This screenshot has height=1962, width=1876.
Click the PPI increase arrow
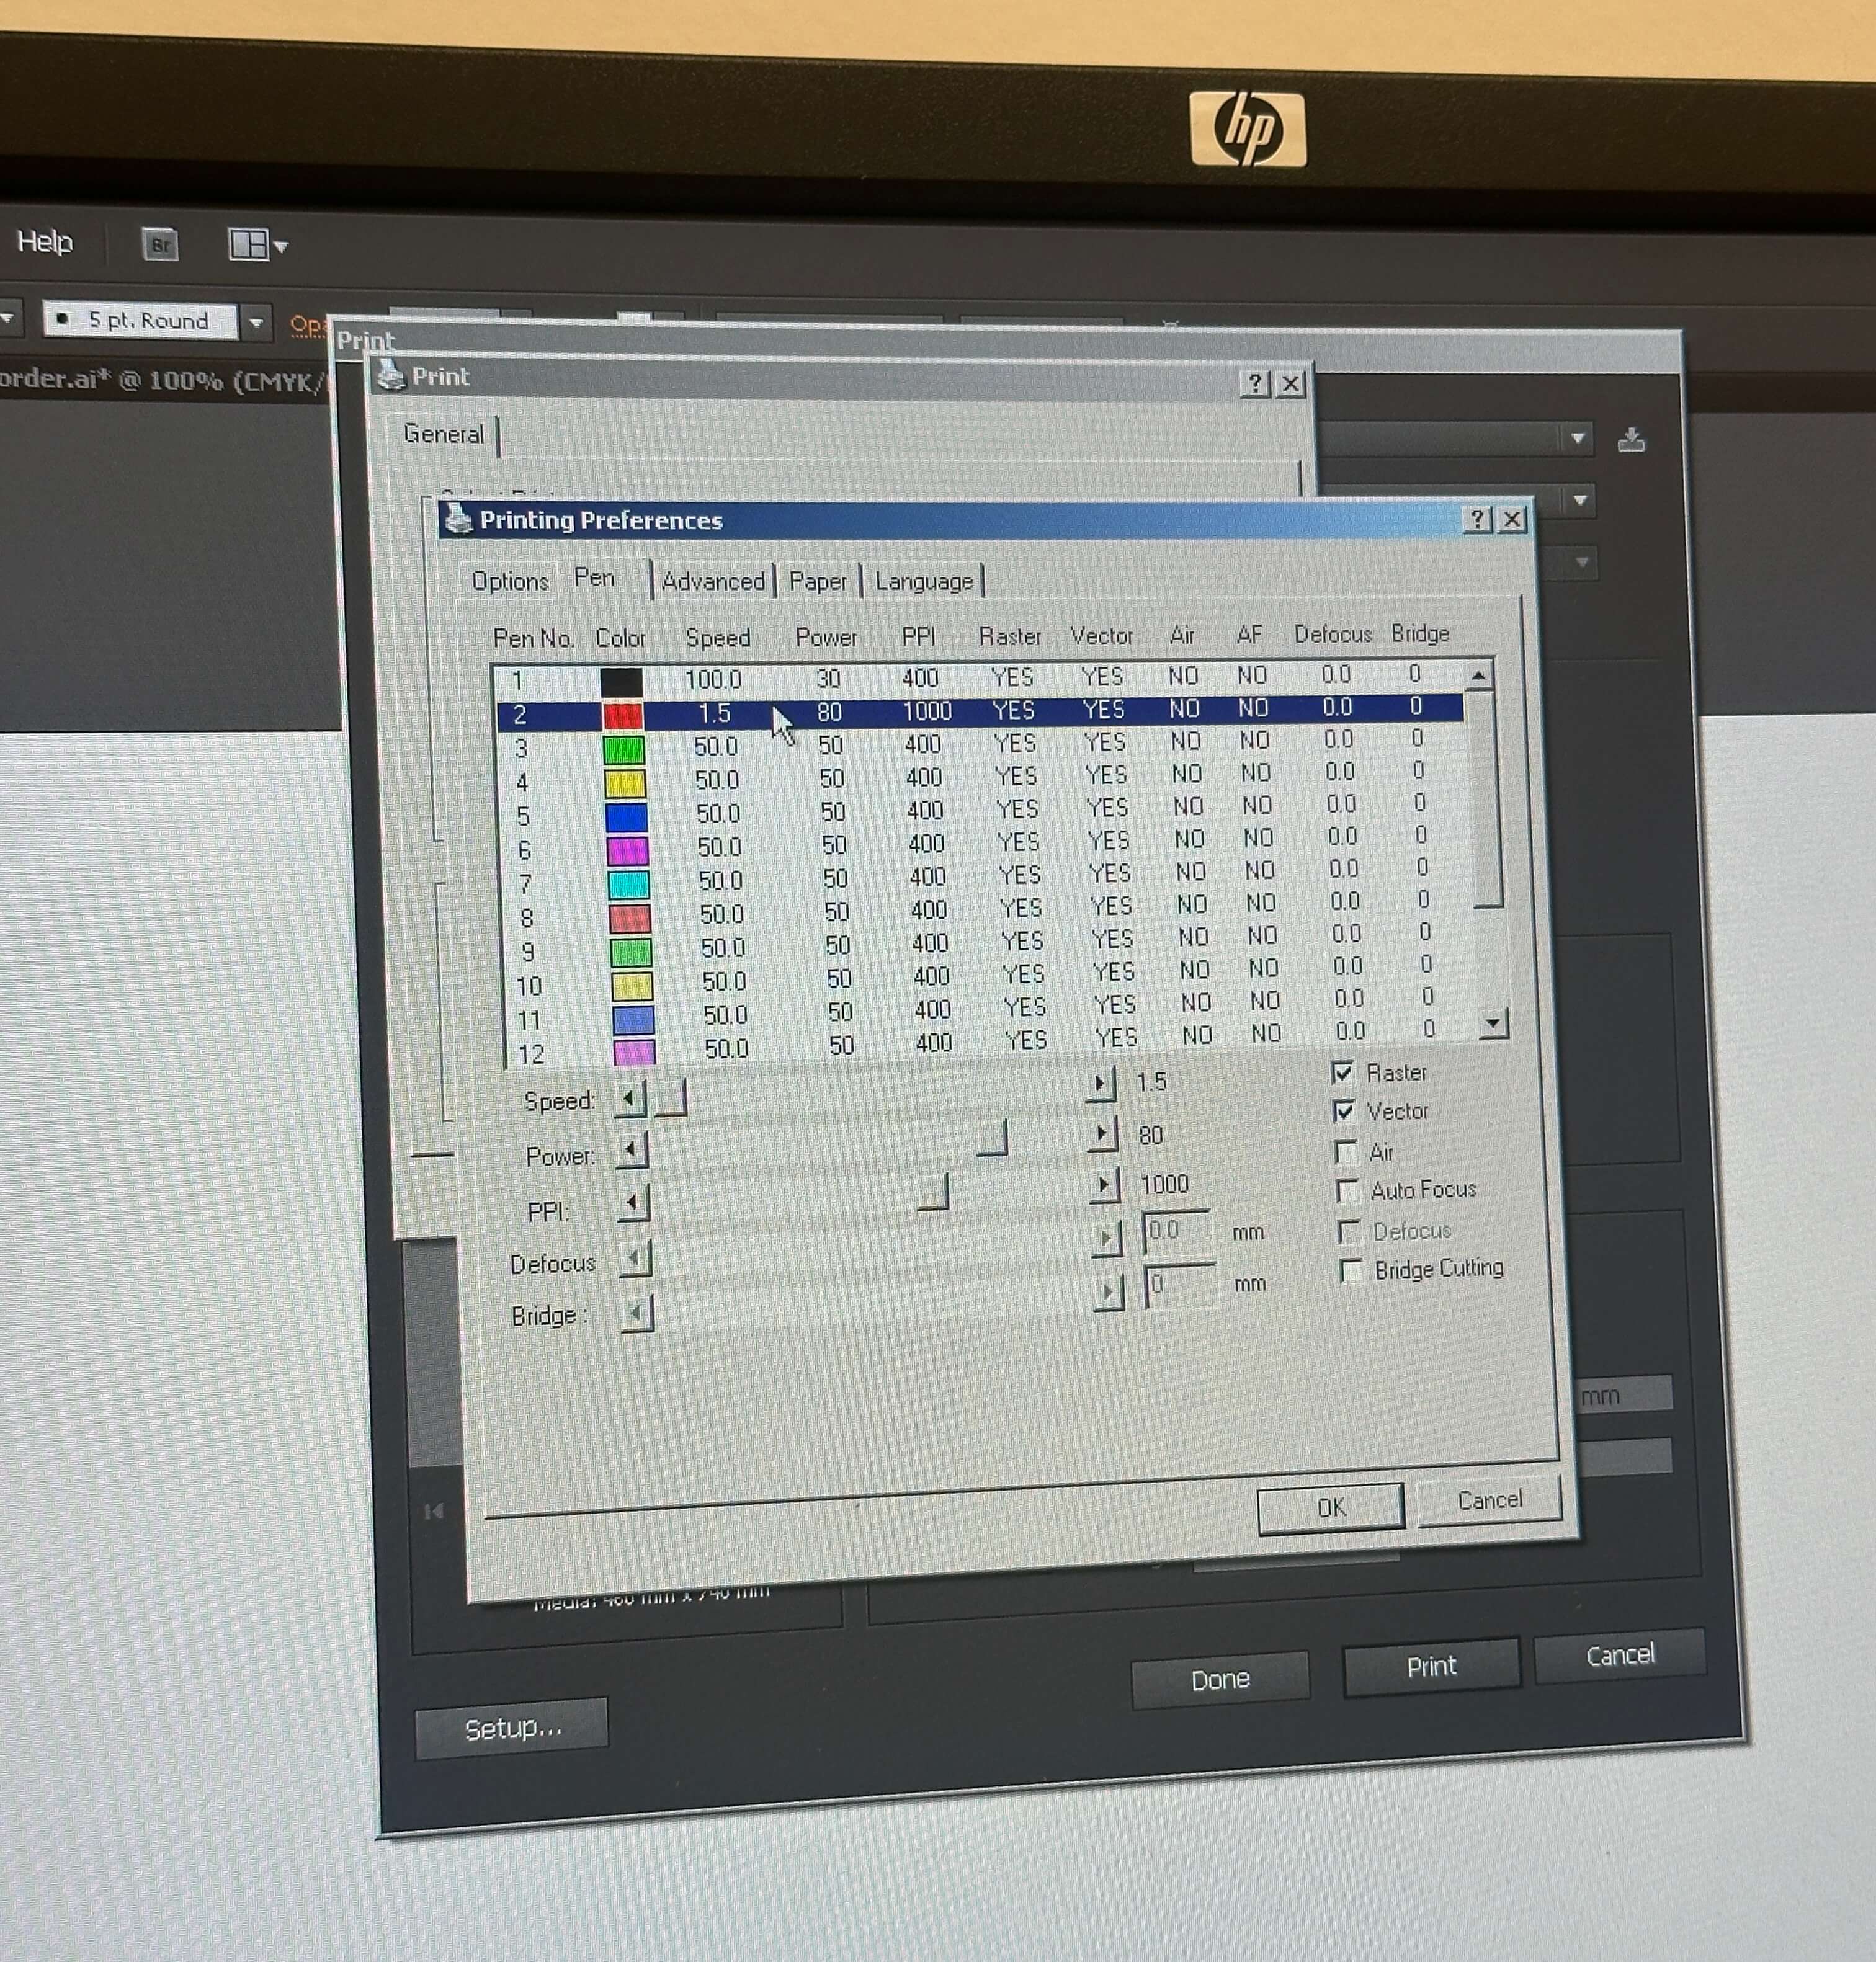1103,1185
